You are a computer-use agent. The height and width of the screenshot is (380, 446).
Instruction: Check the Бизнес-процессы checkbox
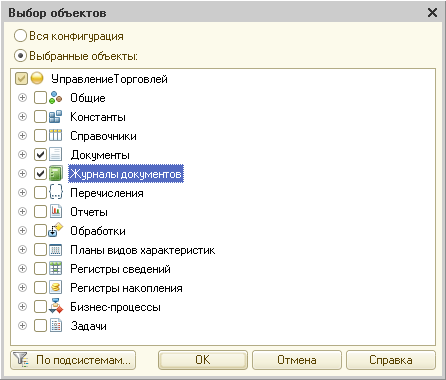pos(40,307)
